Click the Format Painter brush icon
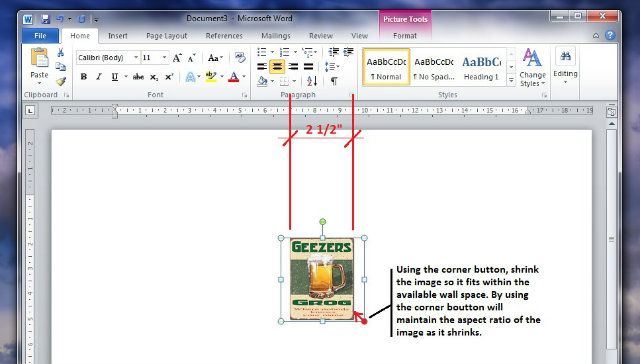This screenshot has height=364, width=640. [61, 82]
